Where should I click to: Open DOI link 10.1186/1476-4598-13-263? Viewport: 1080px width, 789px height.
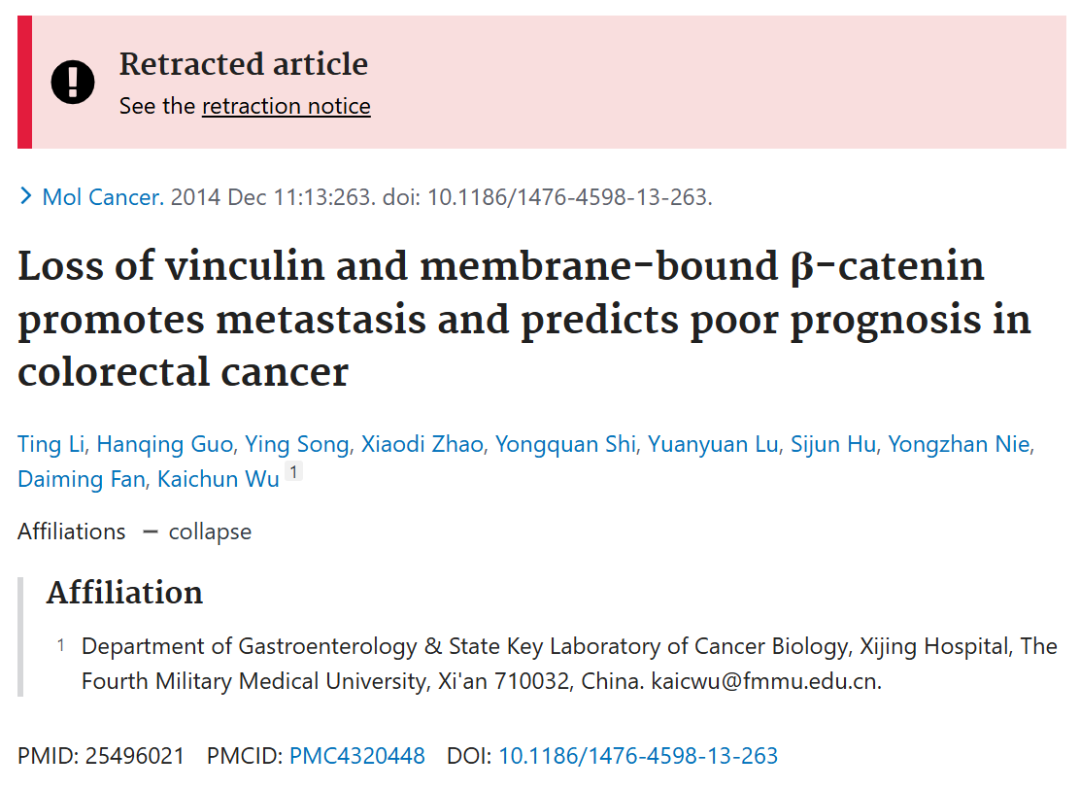click(638, 756)
